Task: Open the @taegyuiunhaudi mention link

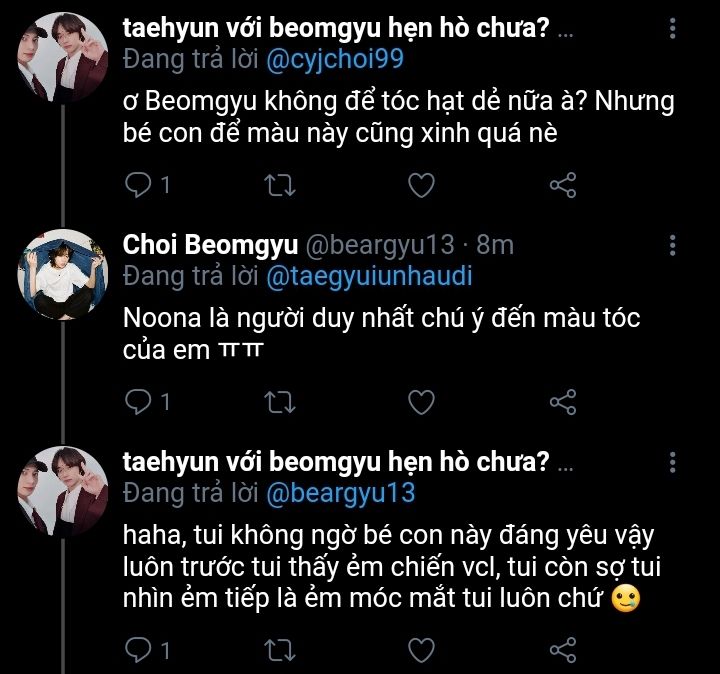Action: pos(368,275)
